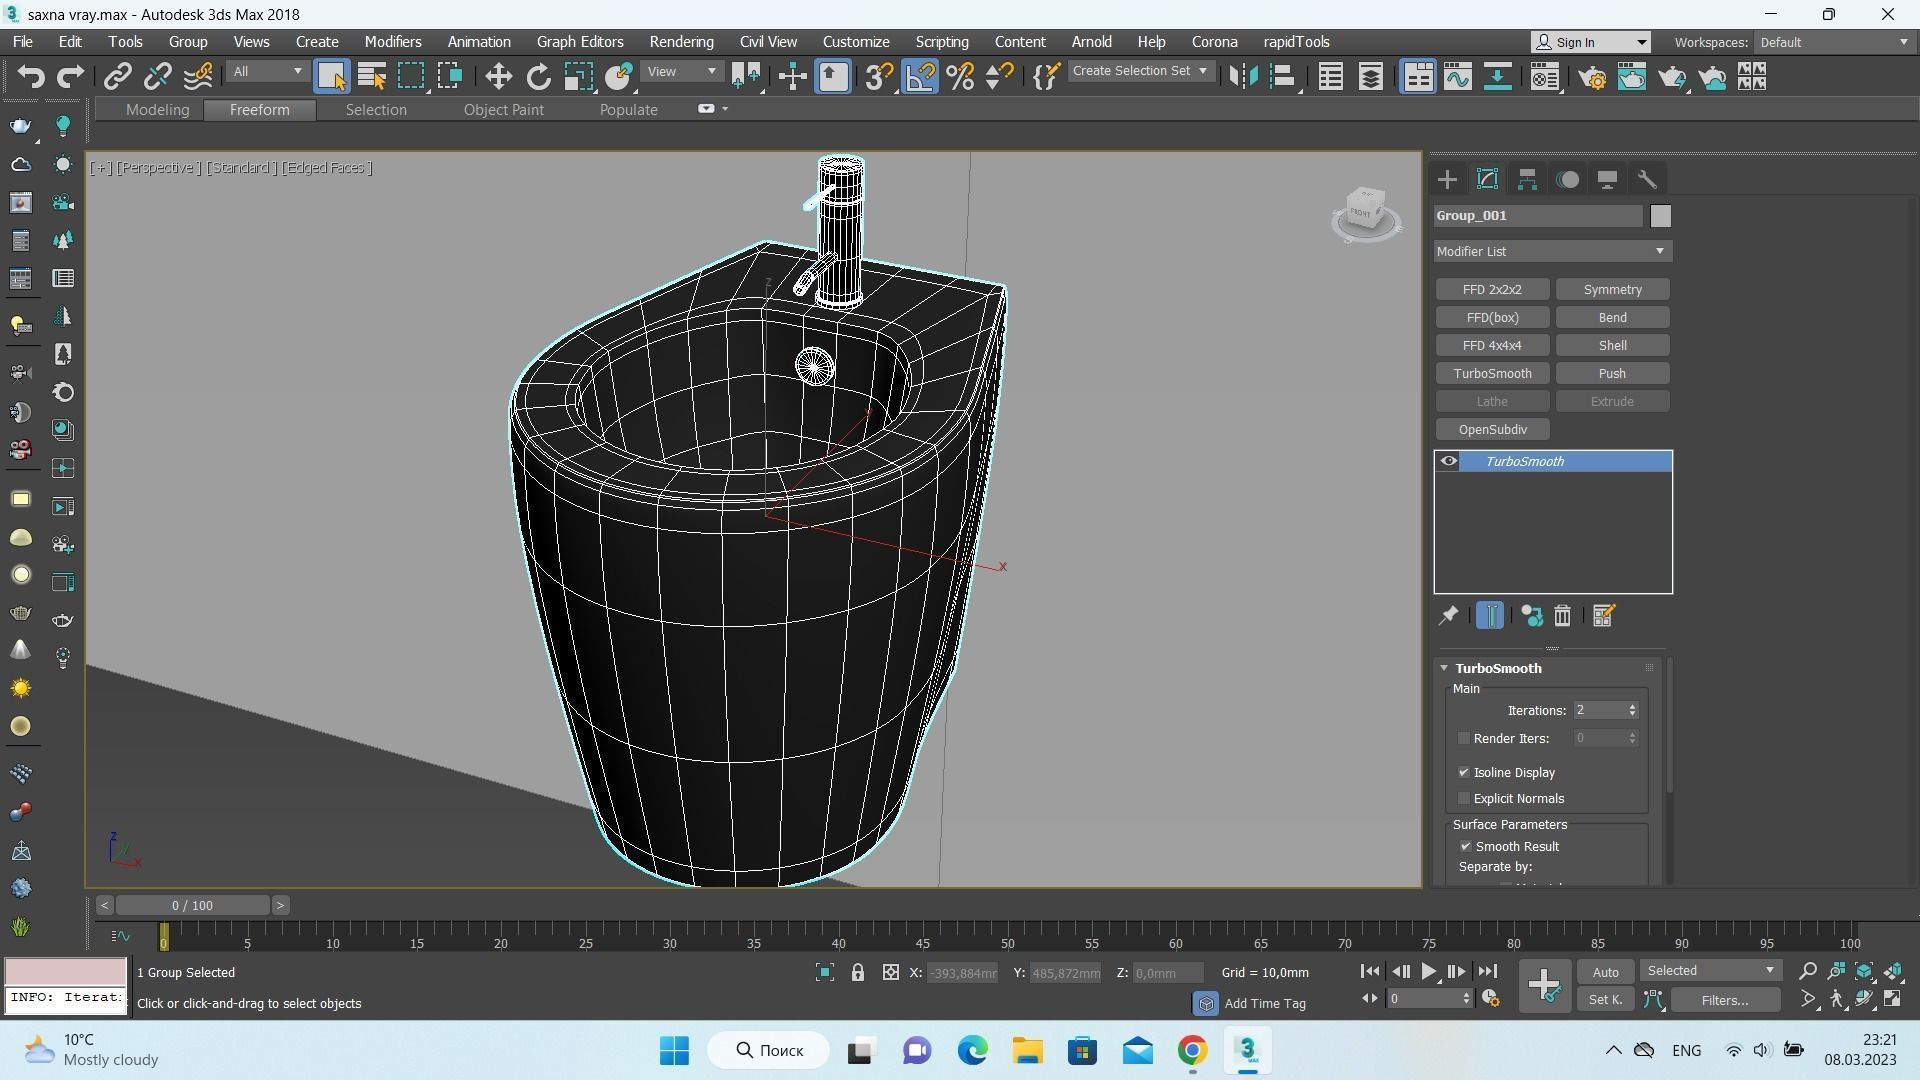Enable Explicit Normals checkbox
Image resolution: width=1920 pixels, height=1080 pixels.
tap(1464, 799)
